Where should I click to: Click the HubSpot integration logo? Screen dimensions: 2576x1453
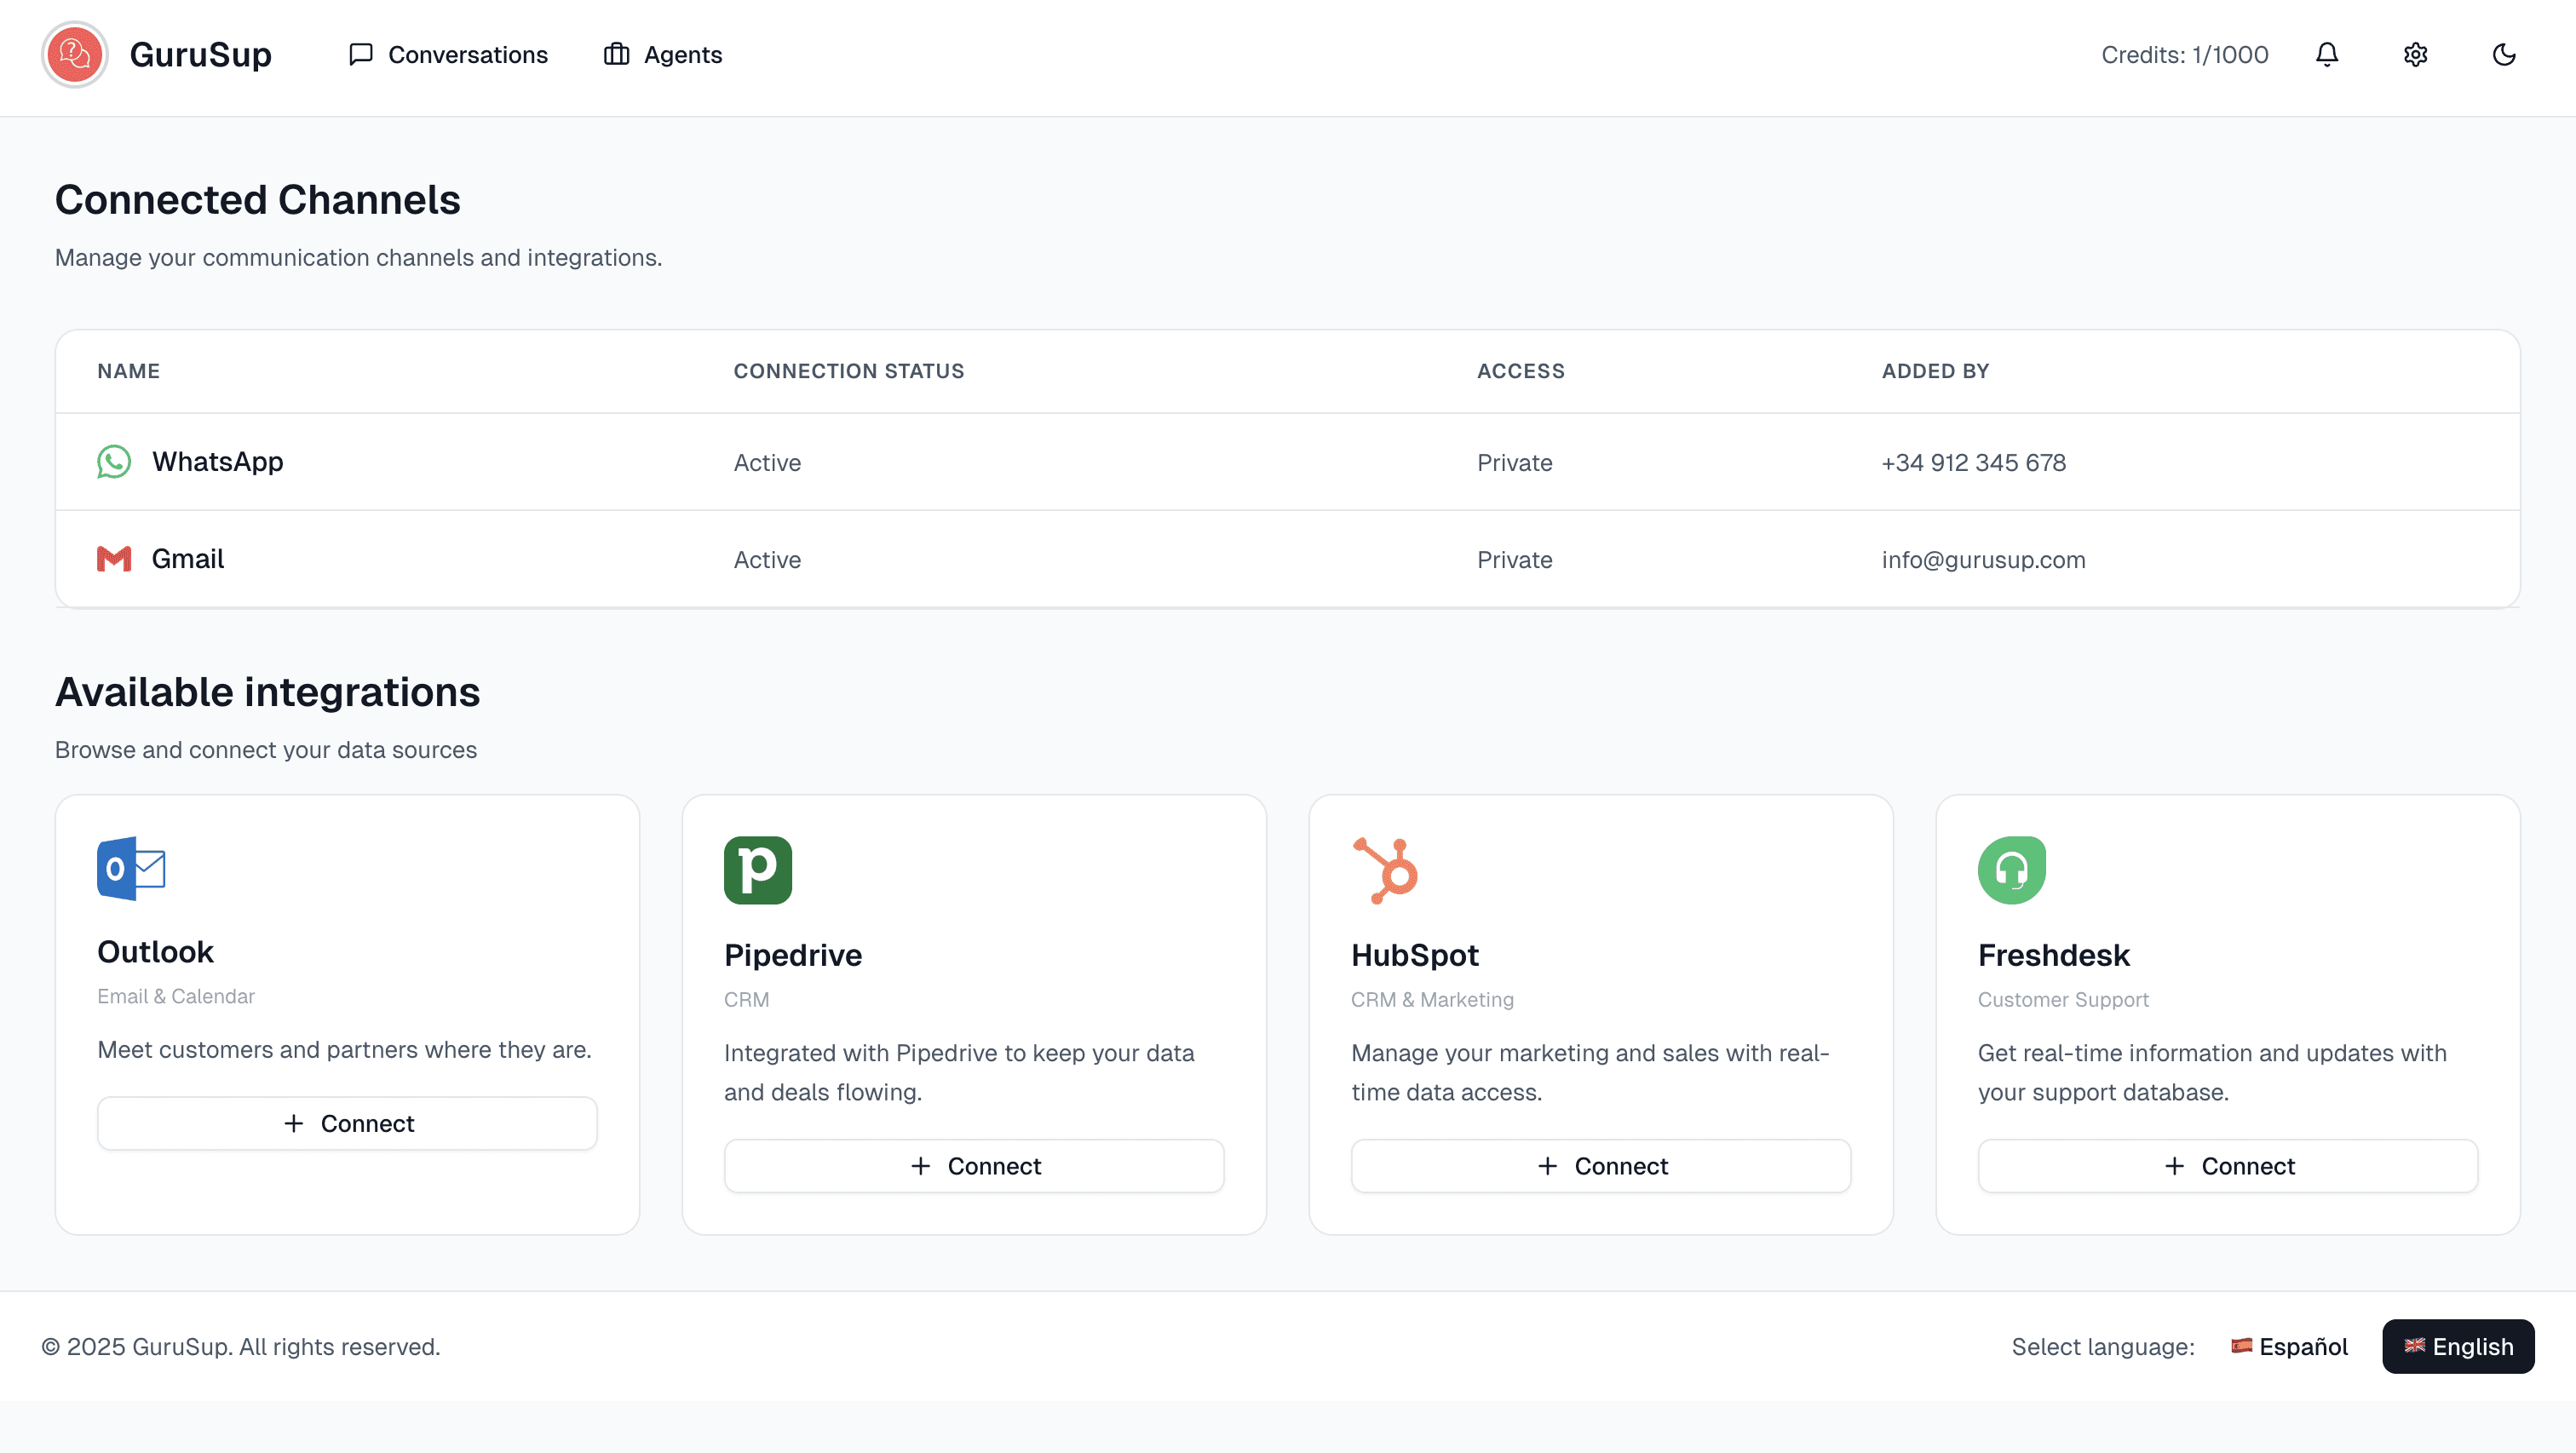[x=1385, y=870]
